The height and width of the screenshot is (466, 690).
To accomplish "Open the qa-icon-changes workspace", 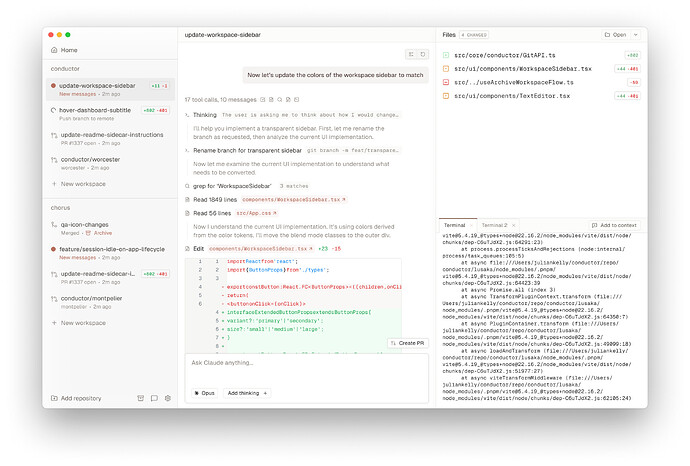I will [x=110, y=228].
